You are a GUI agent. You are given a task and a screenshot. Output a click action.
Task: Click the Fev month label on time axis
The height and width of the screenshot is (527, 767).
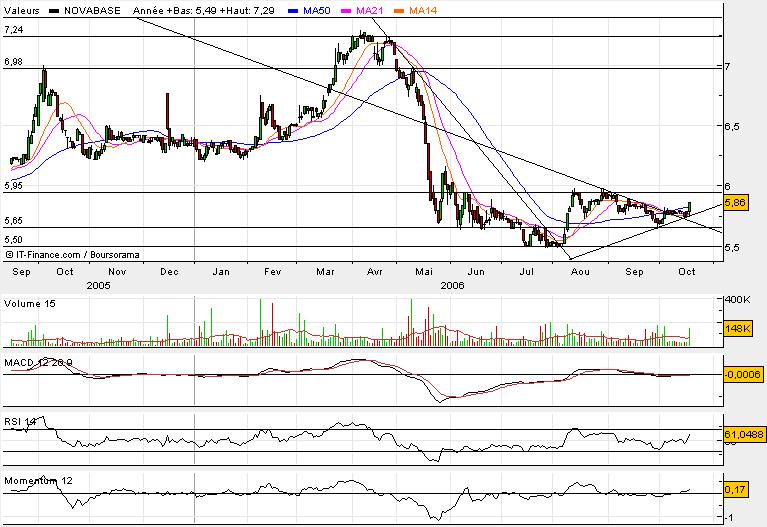272,272
